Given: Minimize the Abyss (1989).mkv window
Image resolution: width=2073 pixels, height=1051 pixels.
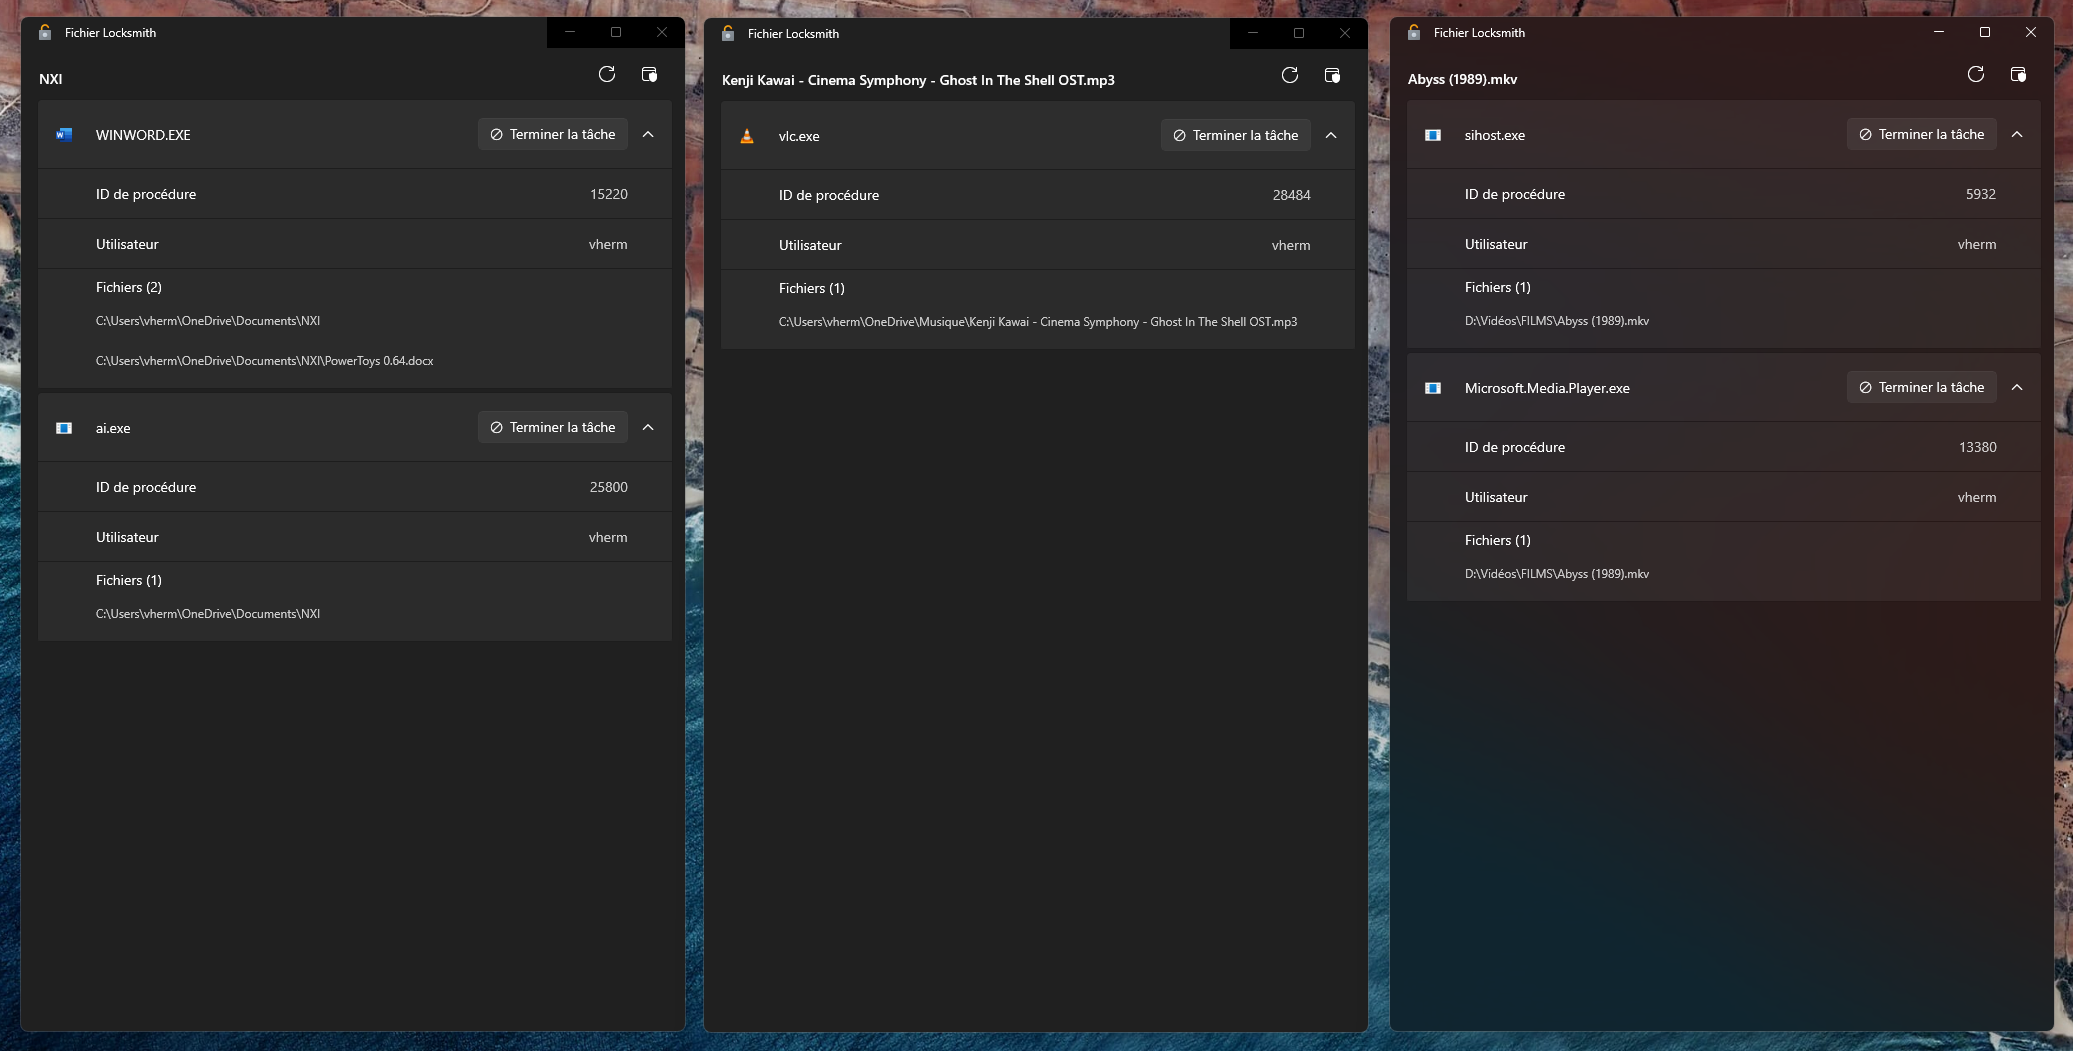Looking at the screenshot, I should (1939, 32).
